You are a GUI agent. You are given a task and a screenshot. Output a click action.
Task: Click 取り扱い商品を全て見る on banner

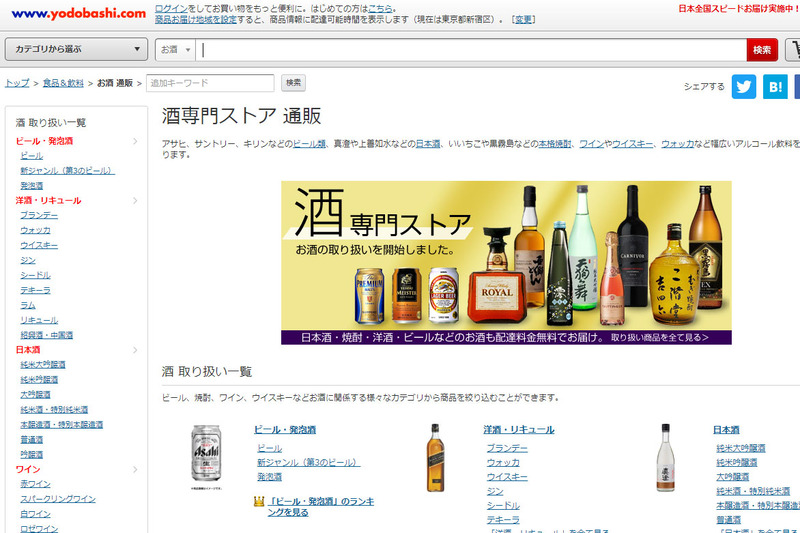coord(660,338)
